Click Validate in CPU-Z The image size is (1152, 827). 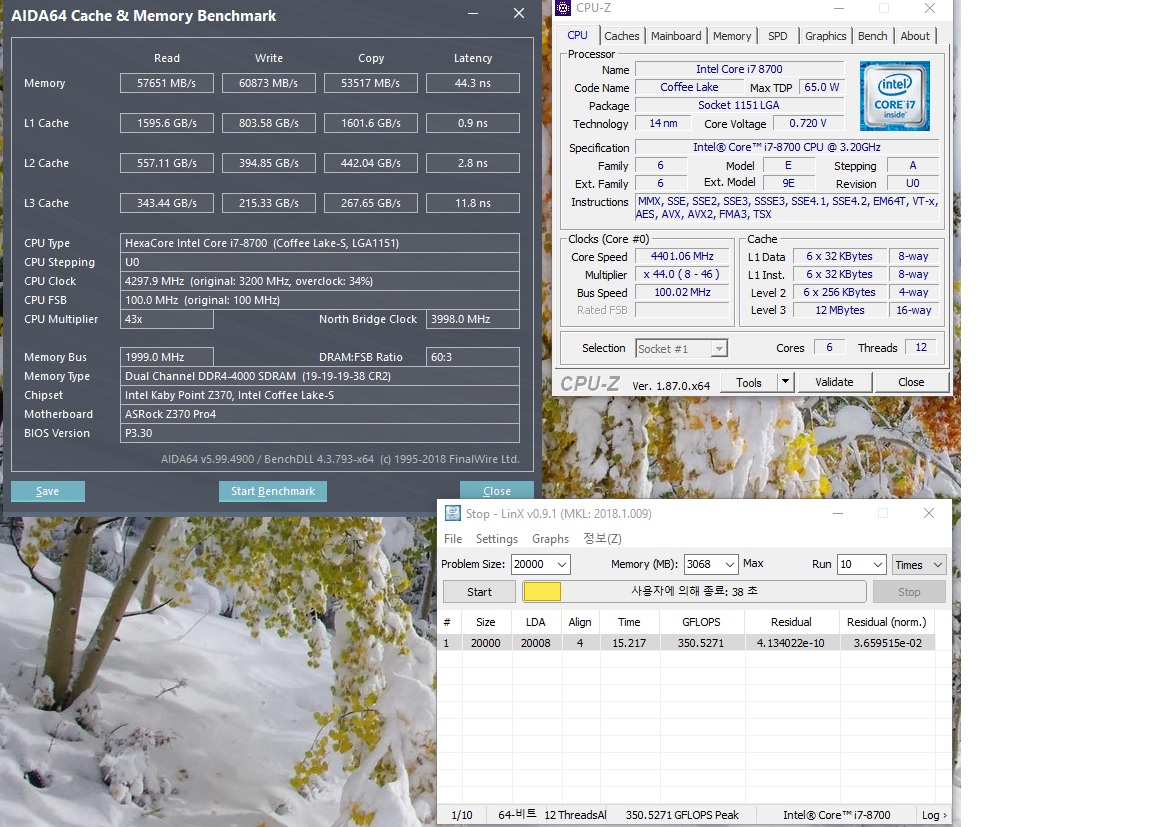[x=834, y=382]
